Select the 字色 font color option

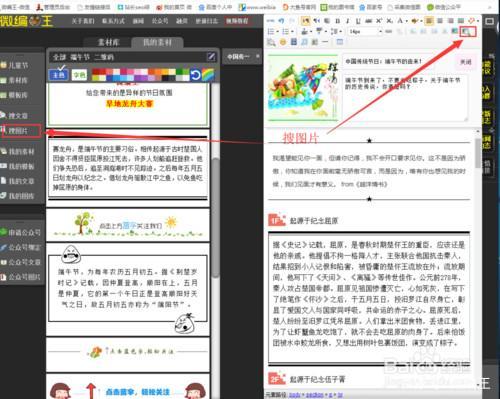(x=79, y=75)
